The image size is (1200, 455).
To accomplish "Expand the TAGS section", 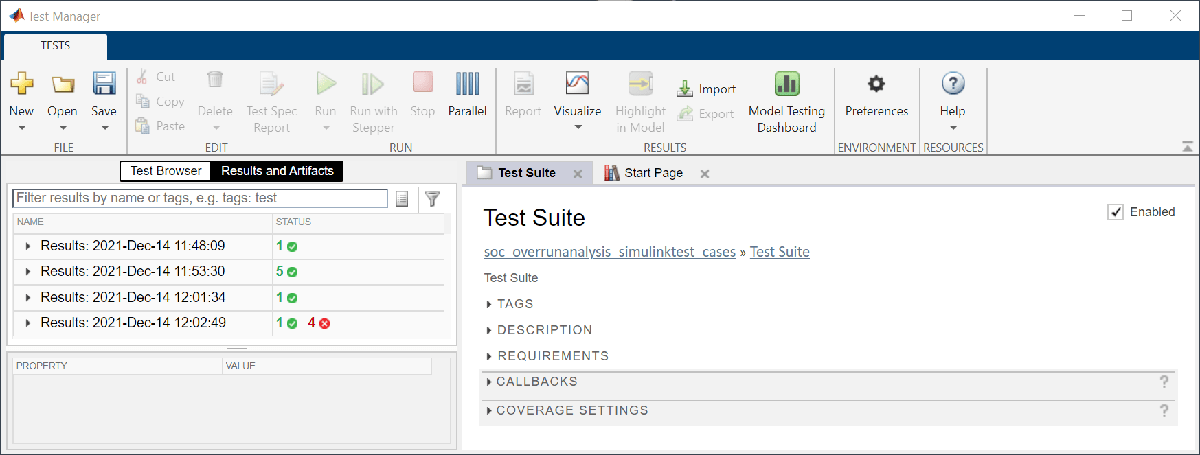I will pyautogui.click(x=489, y=304).
